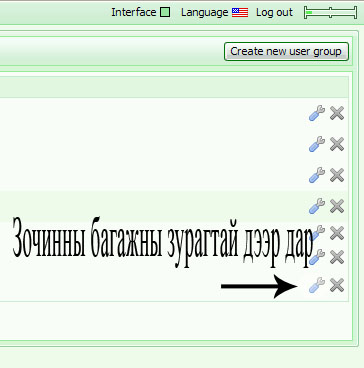Click the wrench icon the arrow points to
This screenshot has width=364, height=368.
[317, 285]
